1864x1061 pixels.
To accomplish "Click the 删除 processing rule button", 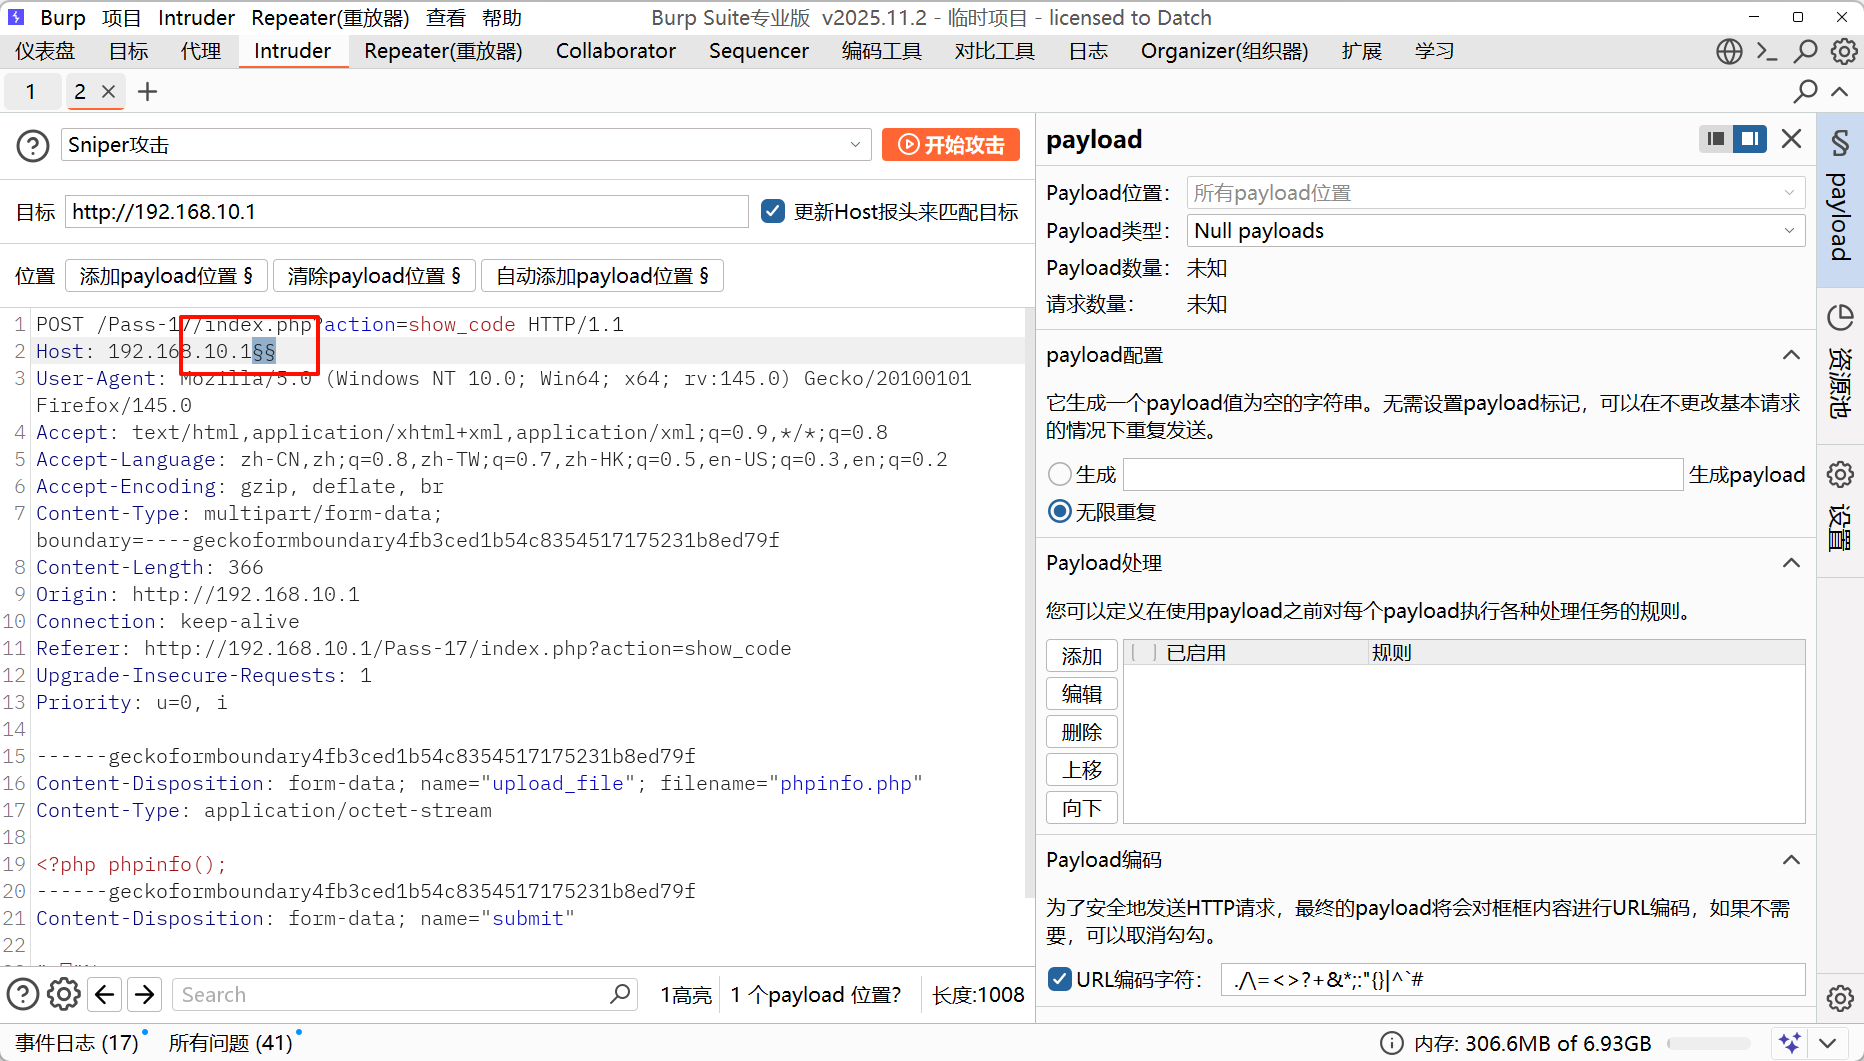I will coord(1082,732).
